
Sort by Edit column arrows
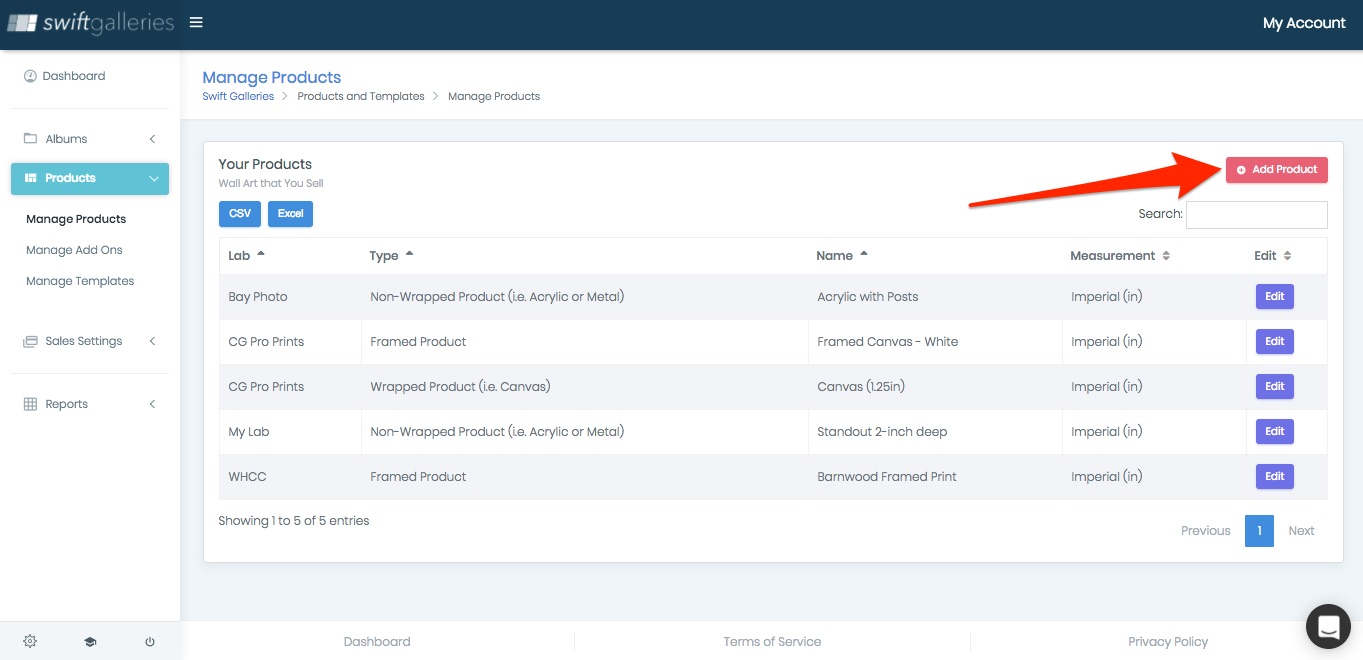tap(1287, 256)
